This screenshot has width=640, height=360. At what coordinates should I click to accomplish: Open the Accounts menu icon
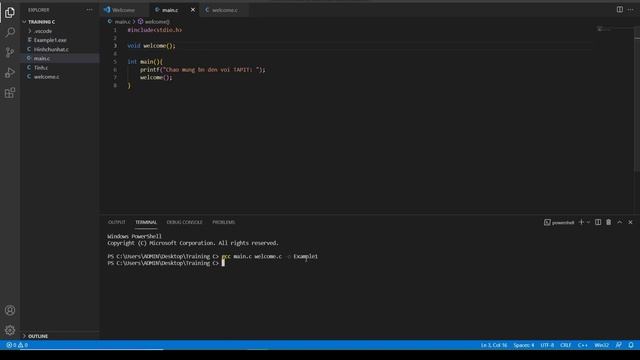[x=10, y=310]
